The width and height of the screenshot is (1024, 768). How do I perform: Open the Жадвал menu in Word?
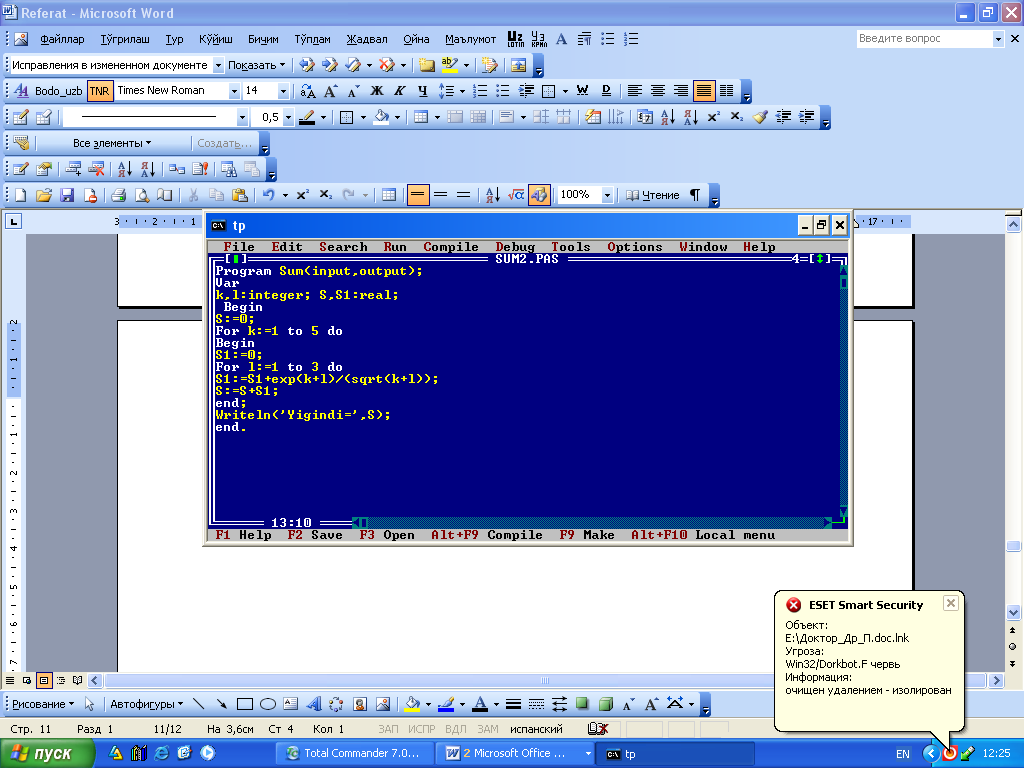pyautogui.click(x=367, y=39)
